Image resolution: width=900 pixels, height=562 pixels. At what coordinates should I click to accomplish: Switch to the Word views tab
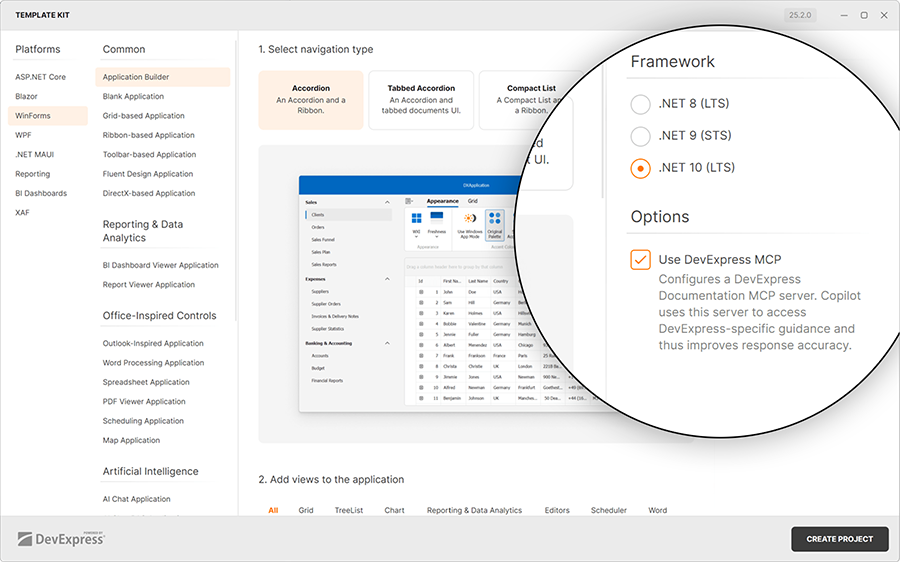coord(657,510)
